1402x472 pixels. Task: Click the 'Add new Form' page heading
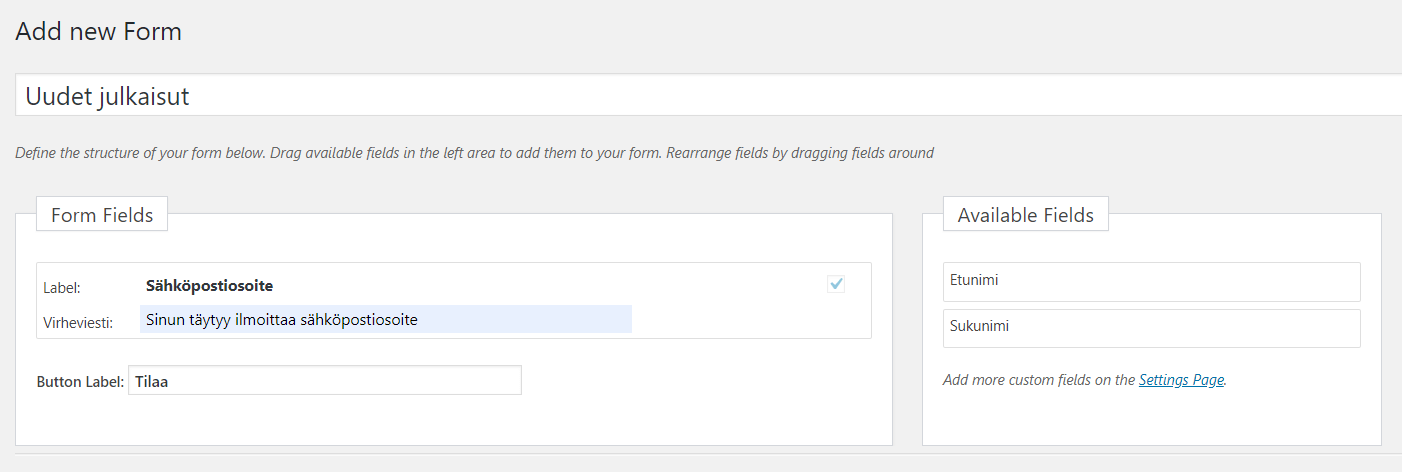point(98,31)
